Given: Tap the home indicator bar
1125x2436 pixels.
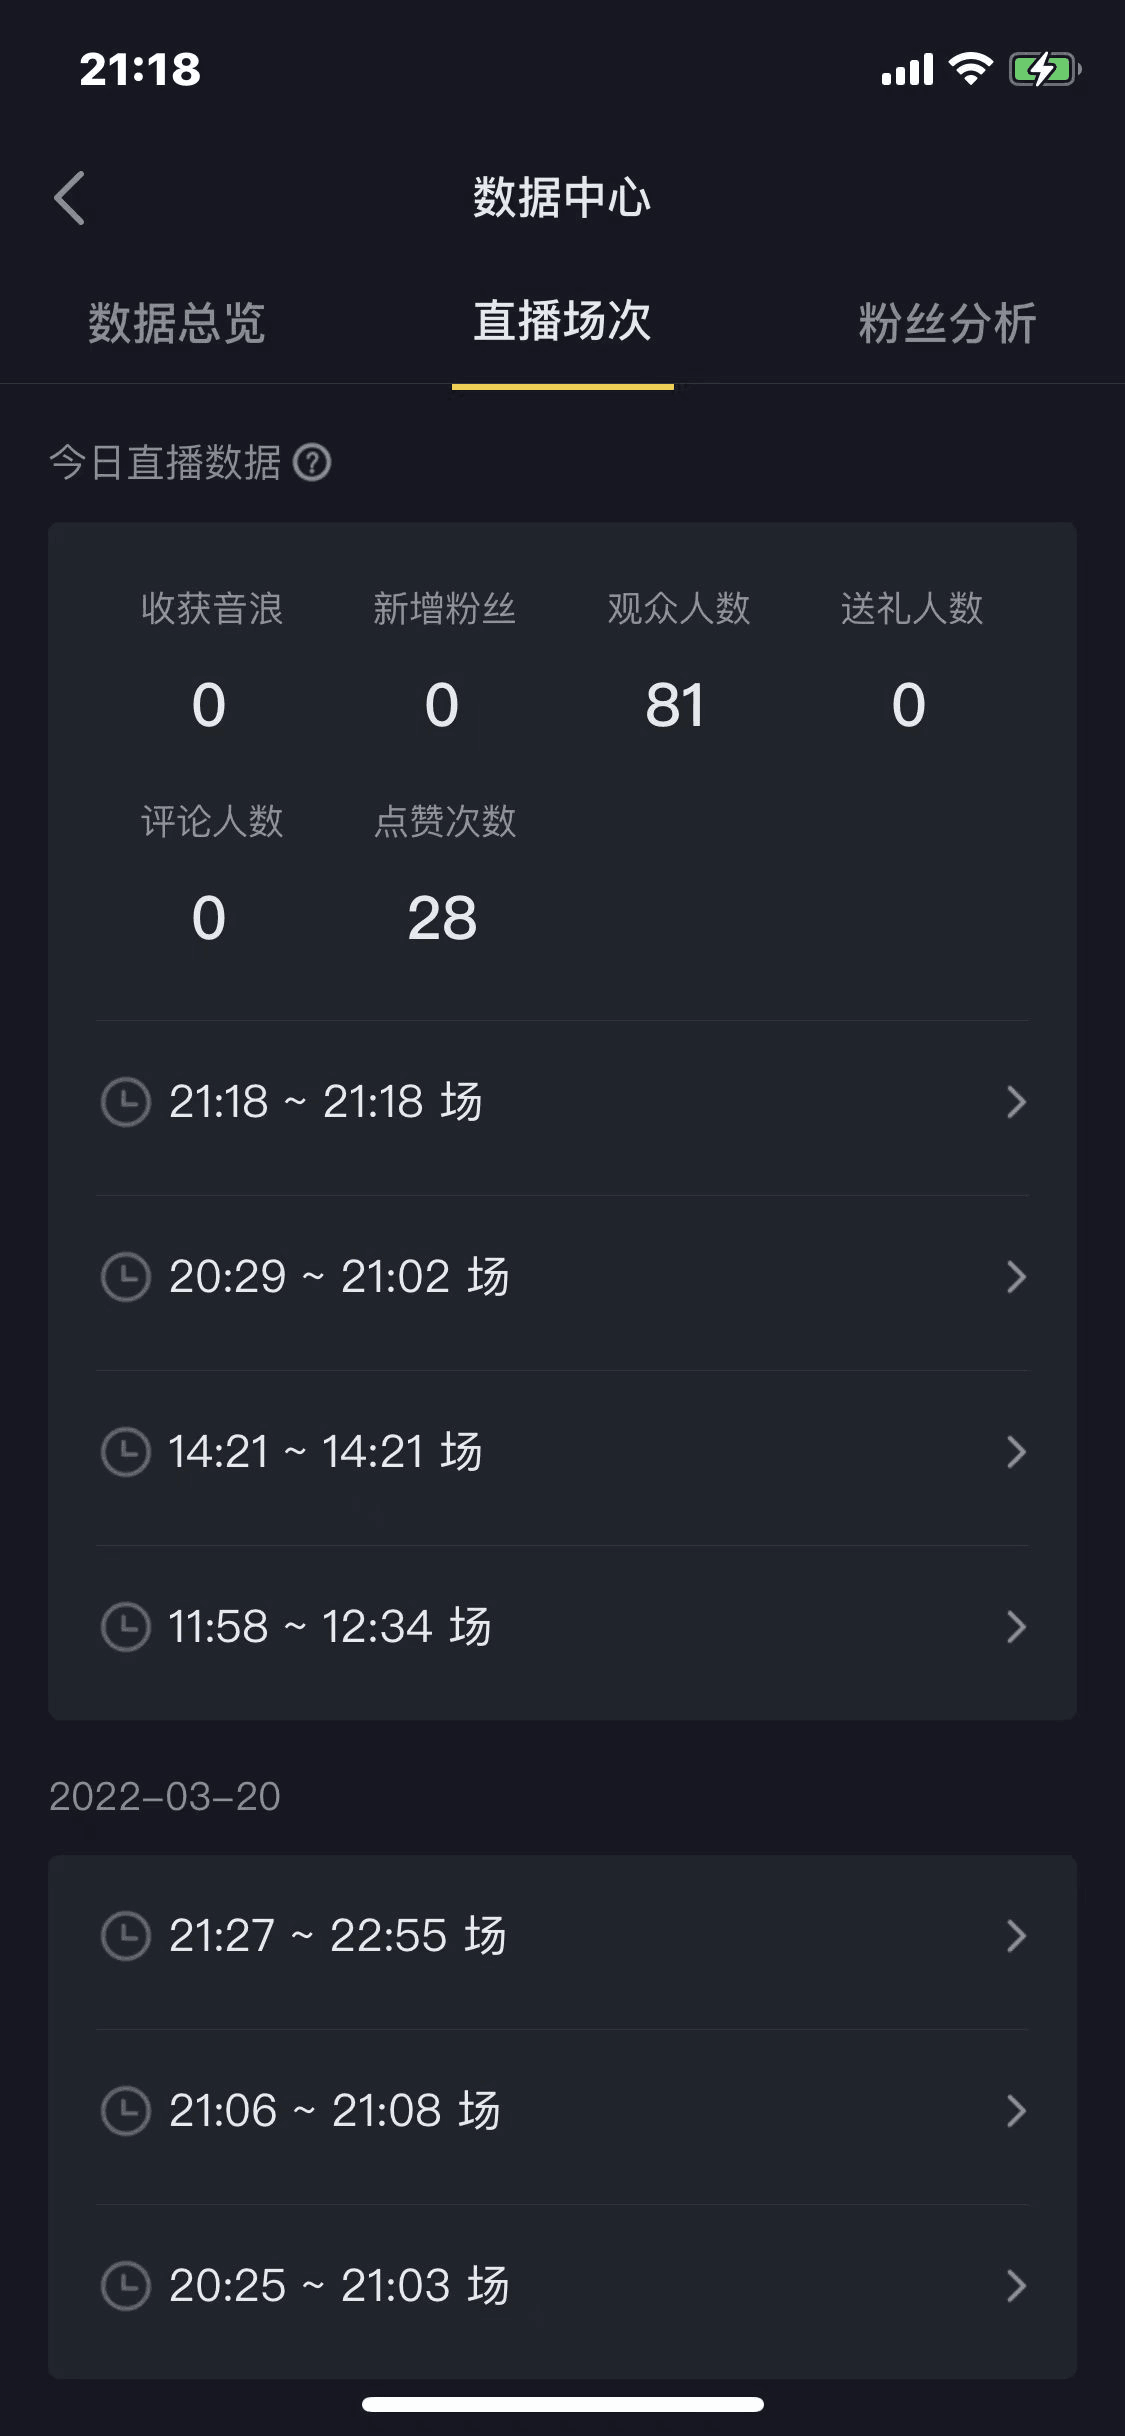Looking at the screenshot, I should point(562,2404).
